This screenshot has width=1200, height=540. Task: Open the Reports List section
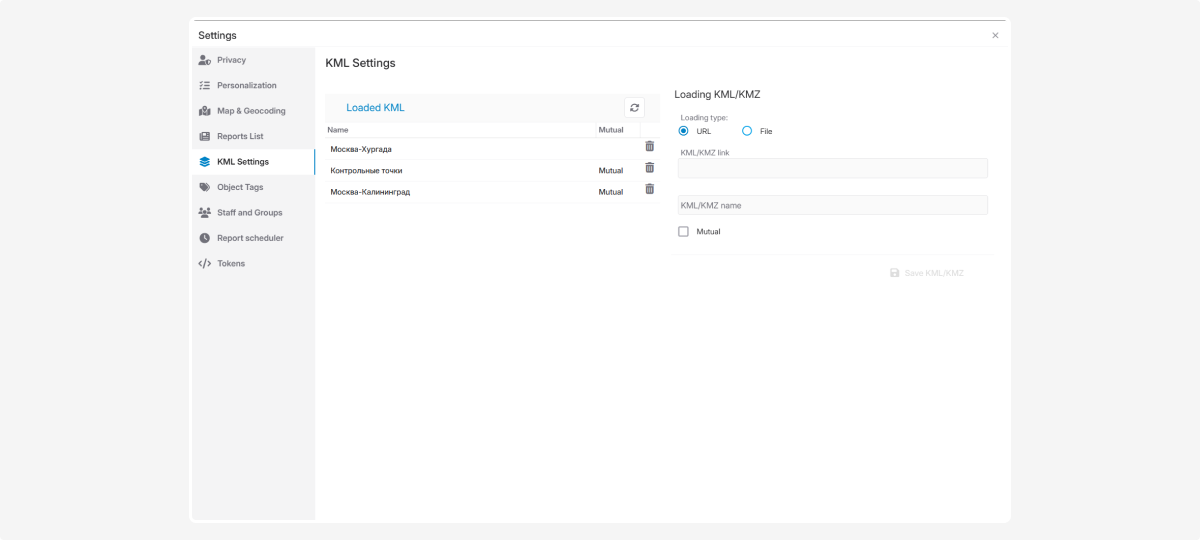[x=240, y=136]
